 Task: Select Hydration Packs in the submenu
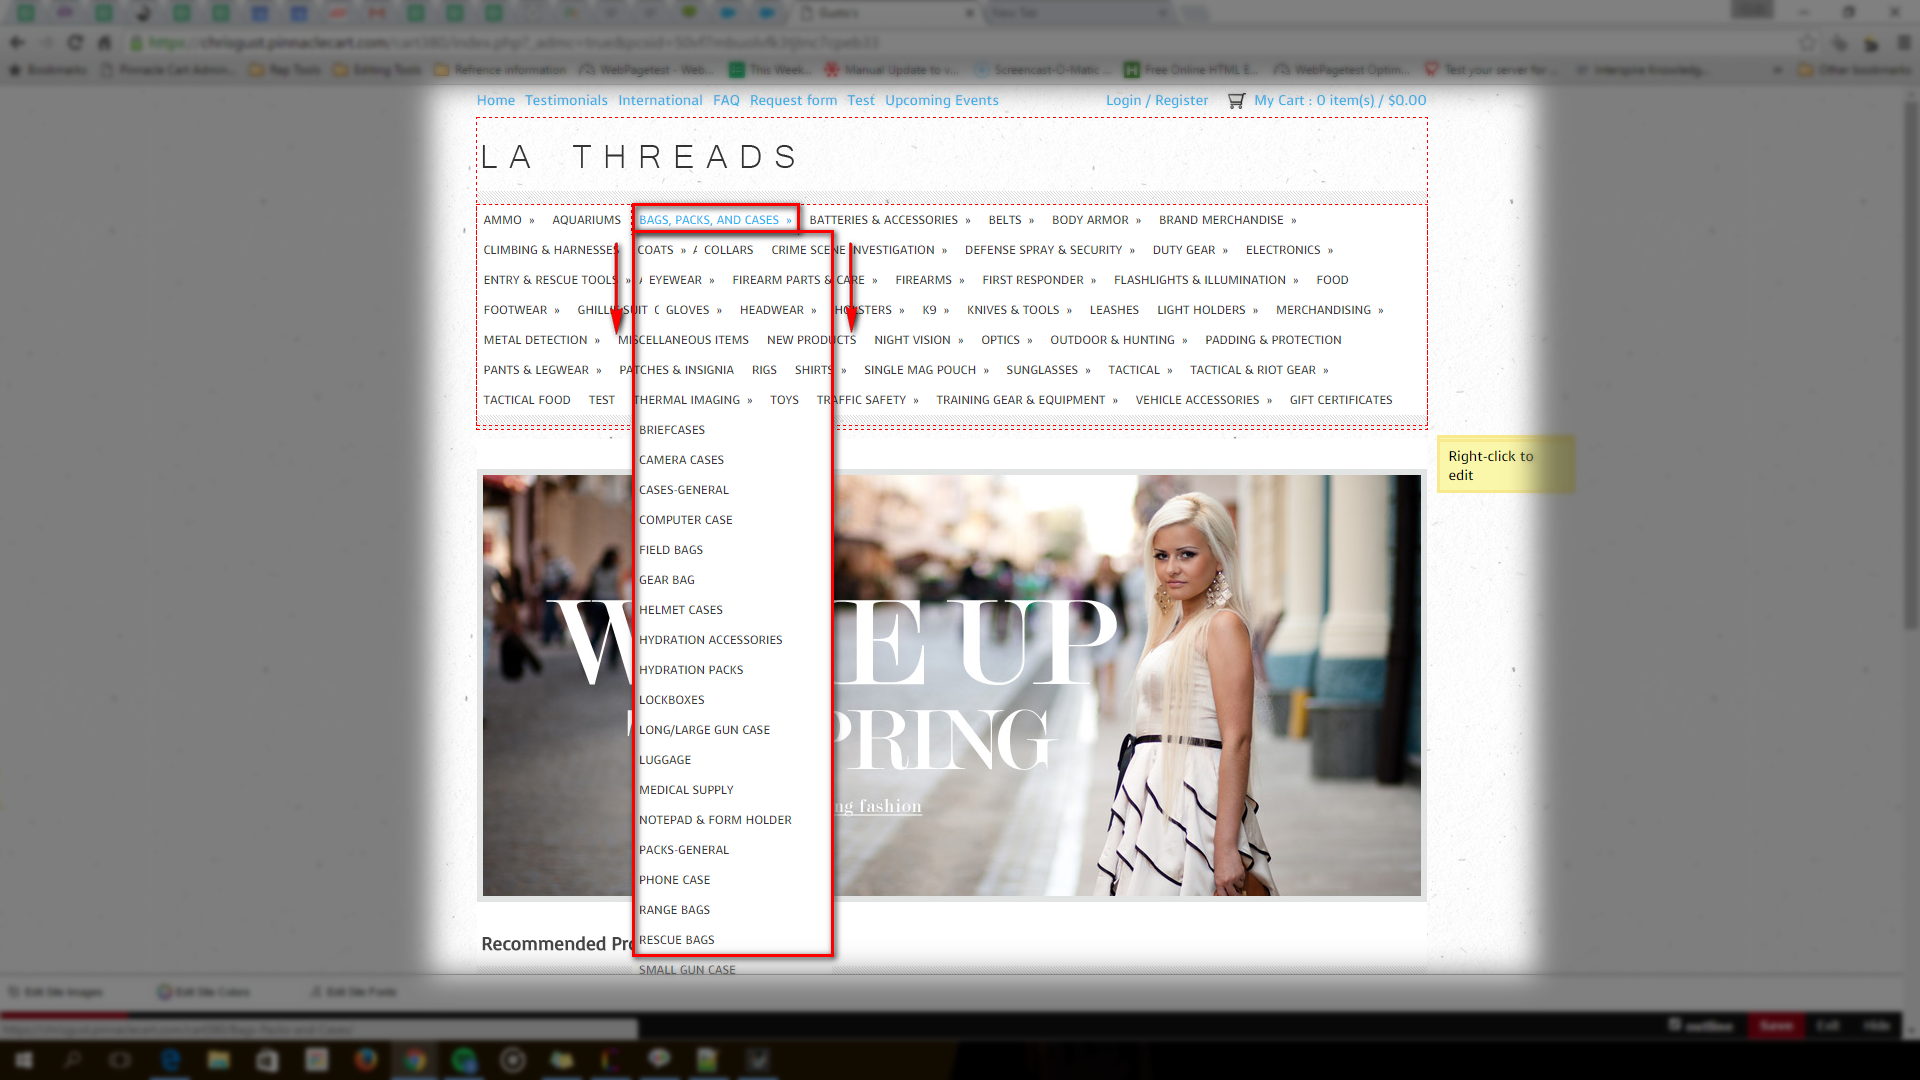click(691, 670)
